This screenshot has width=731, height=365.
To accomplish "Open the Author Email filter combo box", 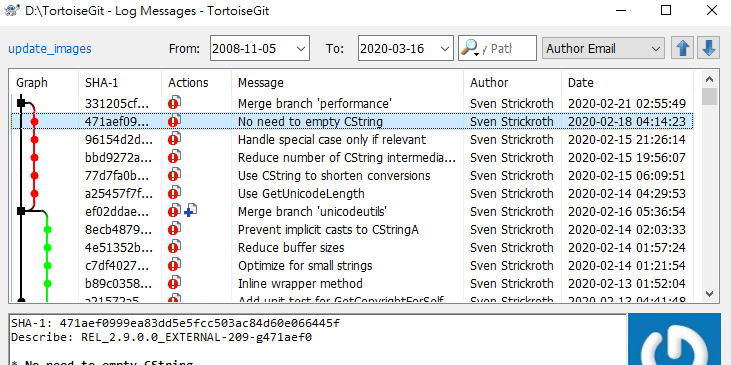I will click(603, 48).
